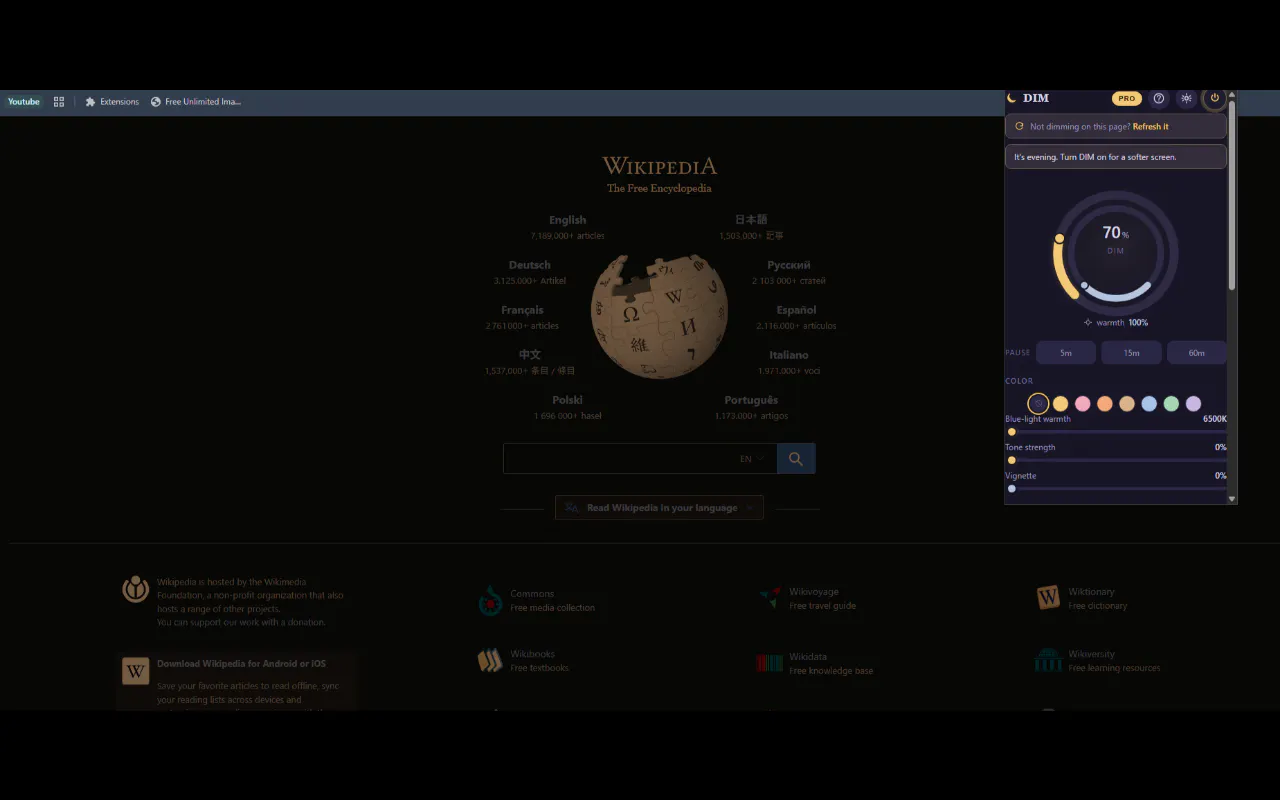
Task: Click the DIM popup scrollbar thumb
Action: point(1232,195)
